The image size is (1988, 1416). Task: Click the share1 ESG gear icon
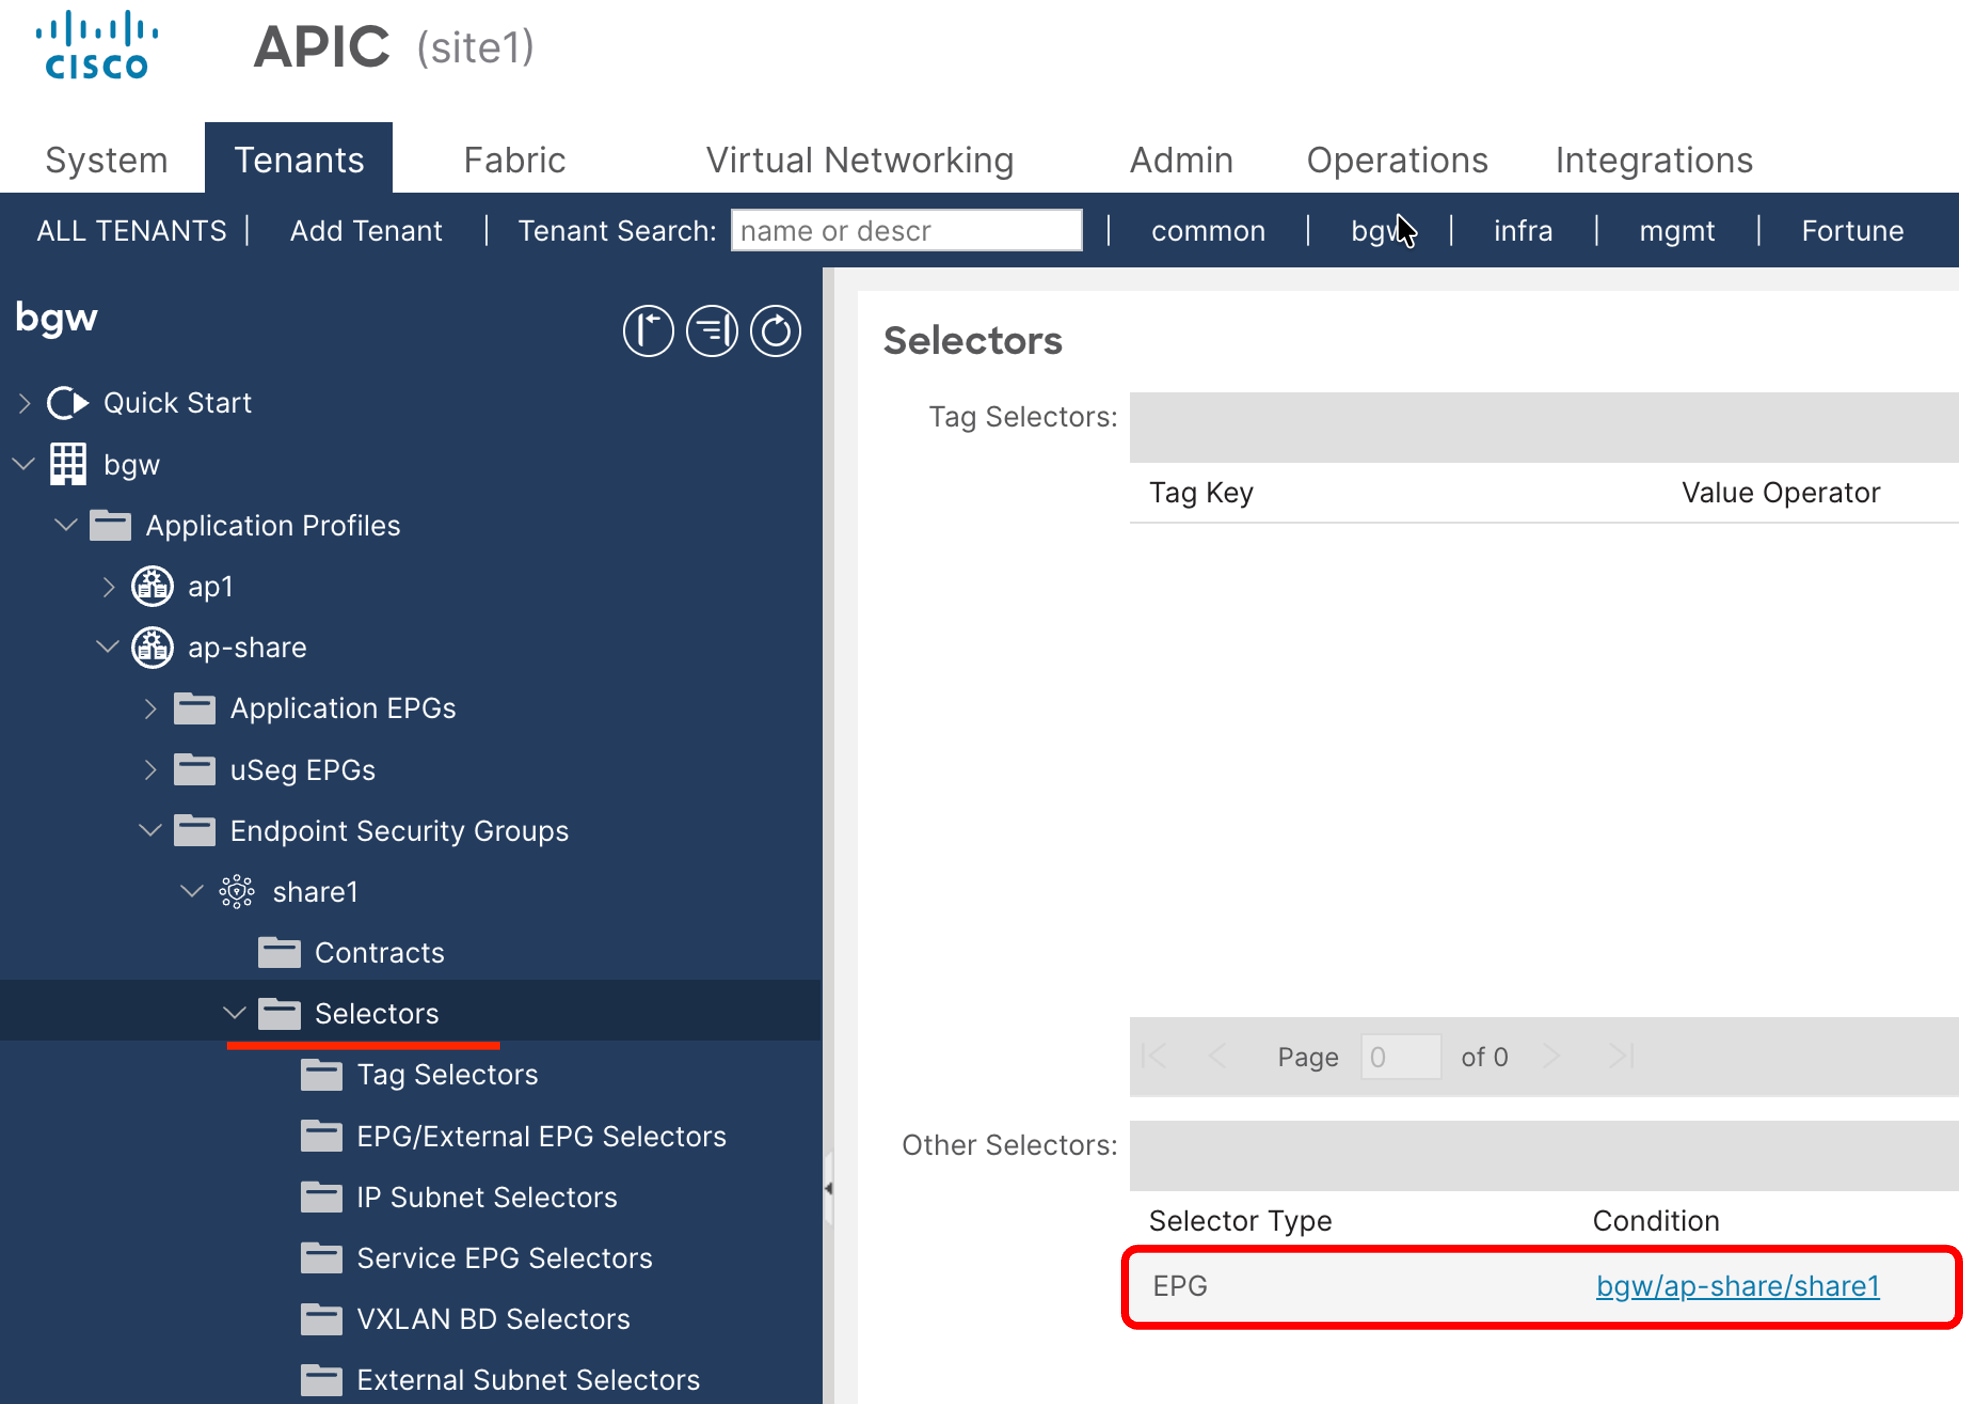pos(237,891)
